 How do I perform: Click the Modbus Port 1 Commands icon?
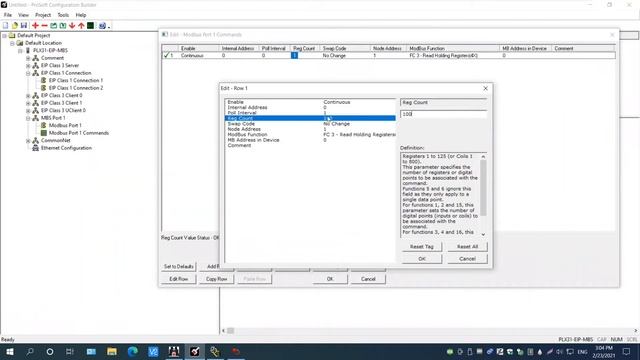click(x=44, y=133)
